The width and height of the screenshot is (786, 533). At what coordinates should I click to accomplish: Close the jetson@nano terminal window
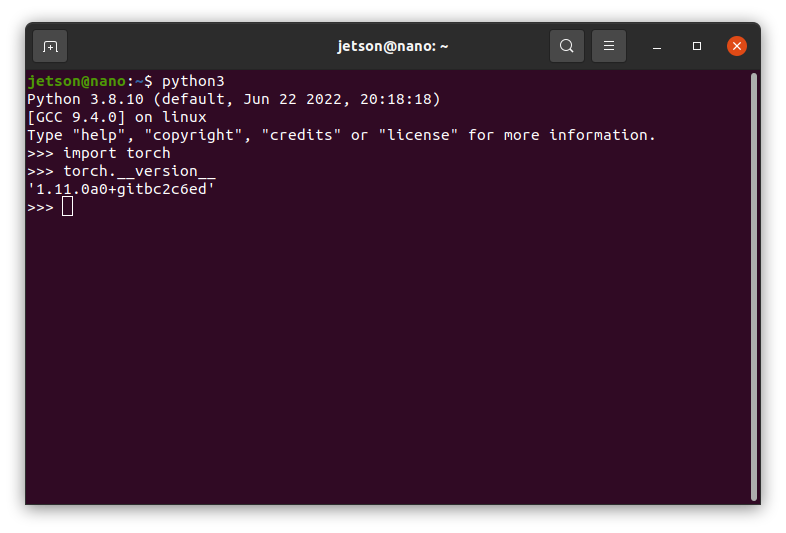point(736,46)
